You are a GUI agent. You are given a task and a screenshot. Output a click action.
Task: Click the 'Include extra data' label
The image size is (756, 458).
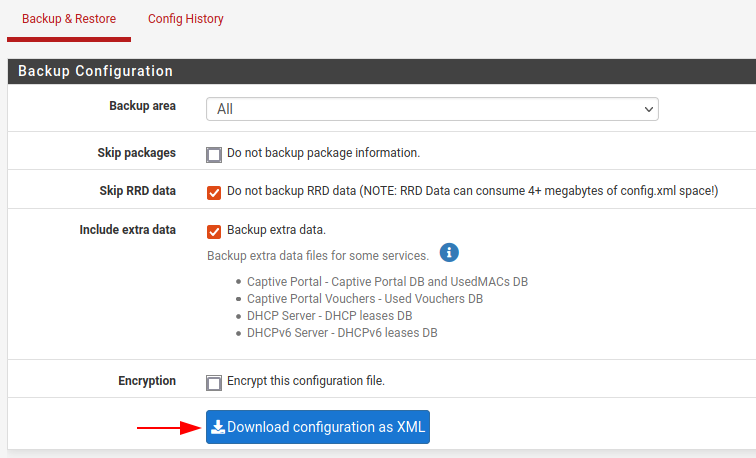(x=127, y=230)
